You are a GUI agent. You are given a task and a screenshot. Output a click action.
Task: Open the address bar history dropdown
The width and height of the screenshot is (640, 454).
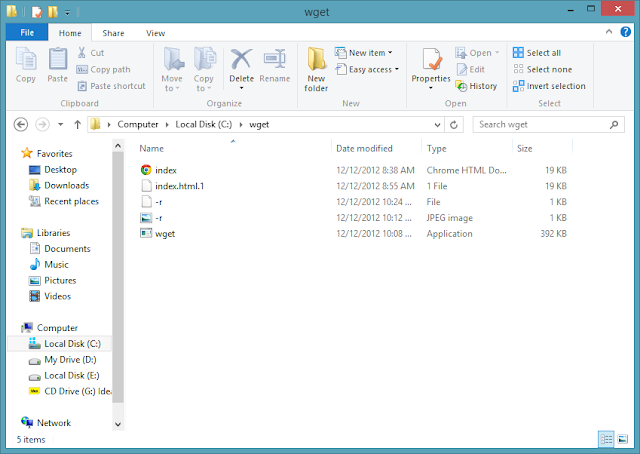pos(437,125)
